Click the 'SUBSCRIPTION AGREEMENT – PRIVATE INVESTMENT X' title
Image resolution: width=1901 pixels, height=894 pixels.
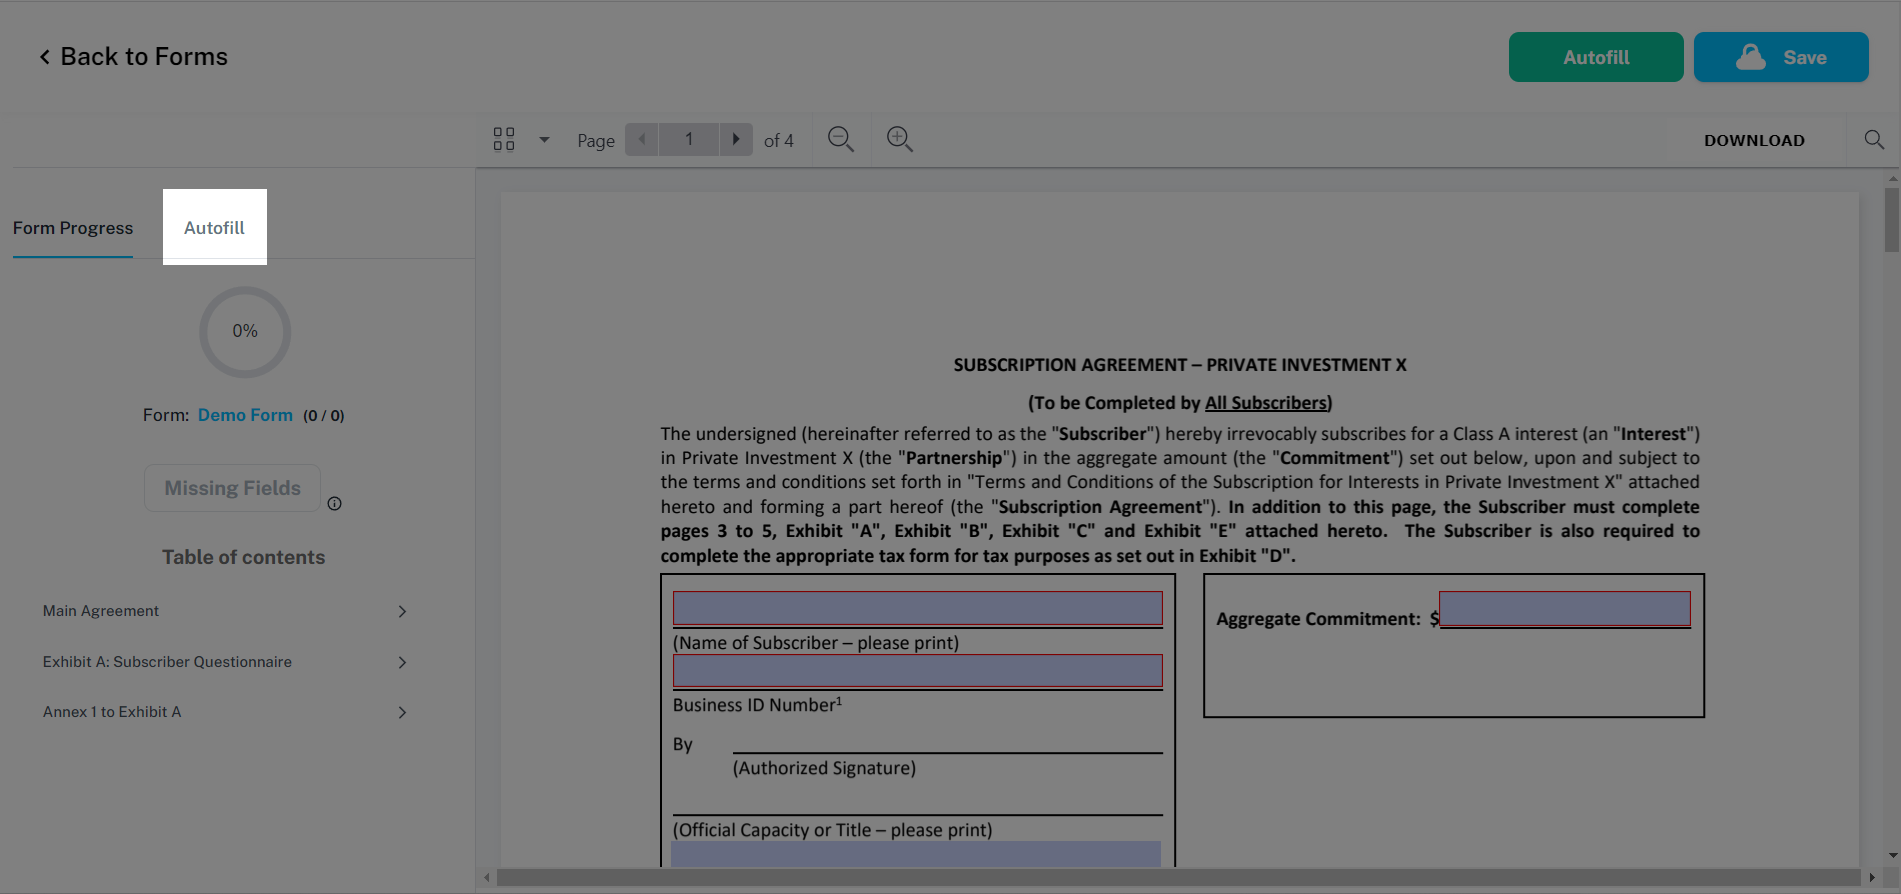pyautogui.click(x=1180, y=365)
